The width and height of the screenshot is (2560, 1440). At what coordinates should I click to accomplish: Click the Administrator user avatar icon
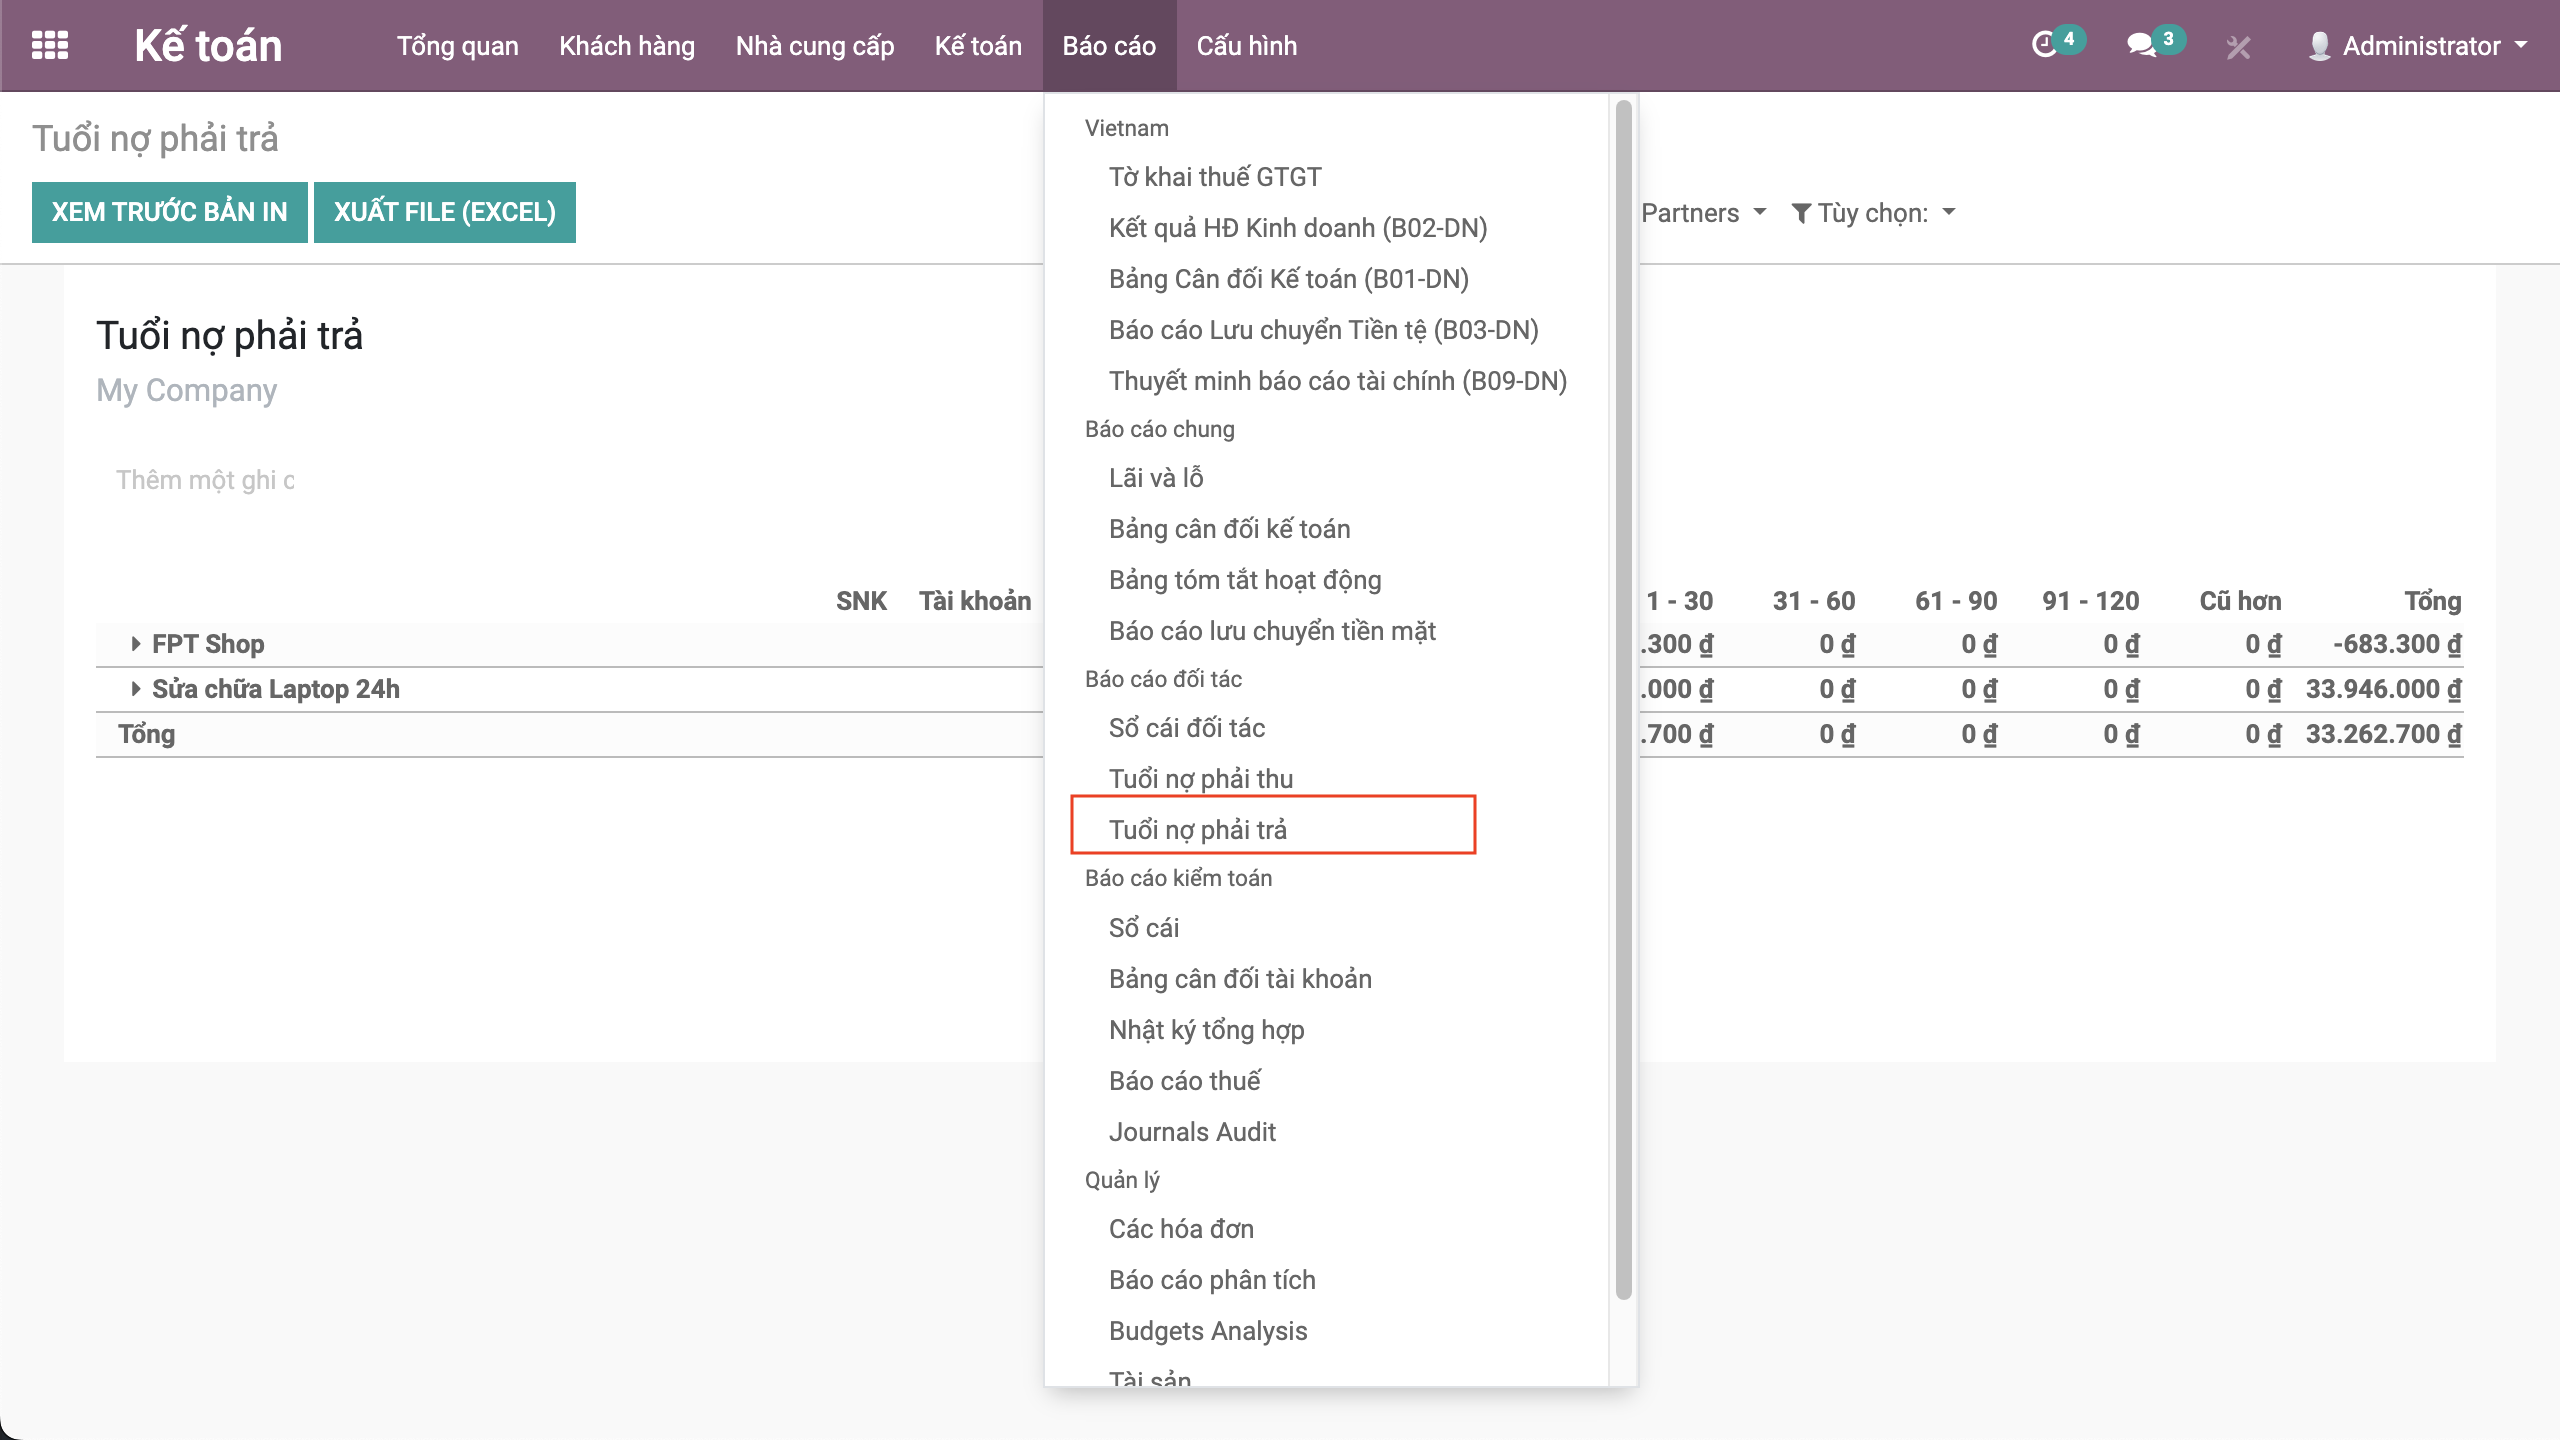point(2319,46)
